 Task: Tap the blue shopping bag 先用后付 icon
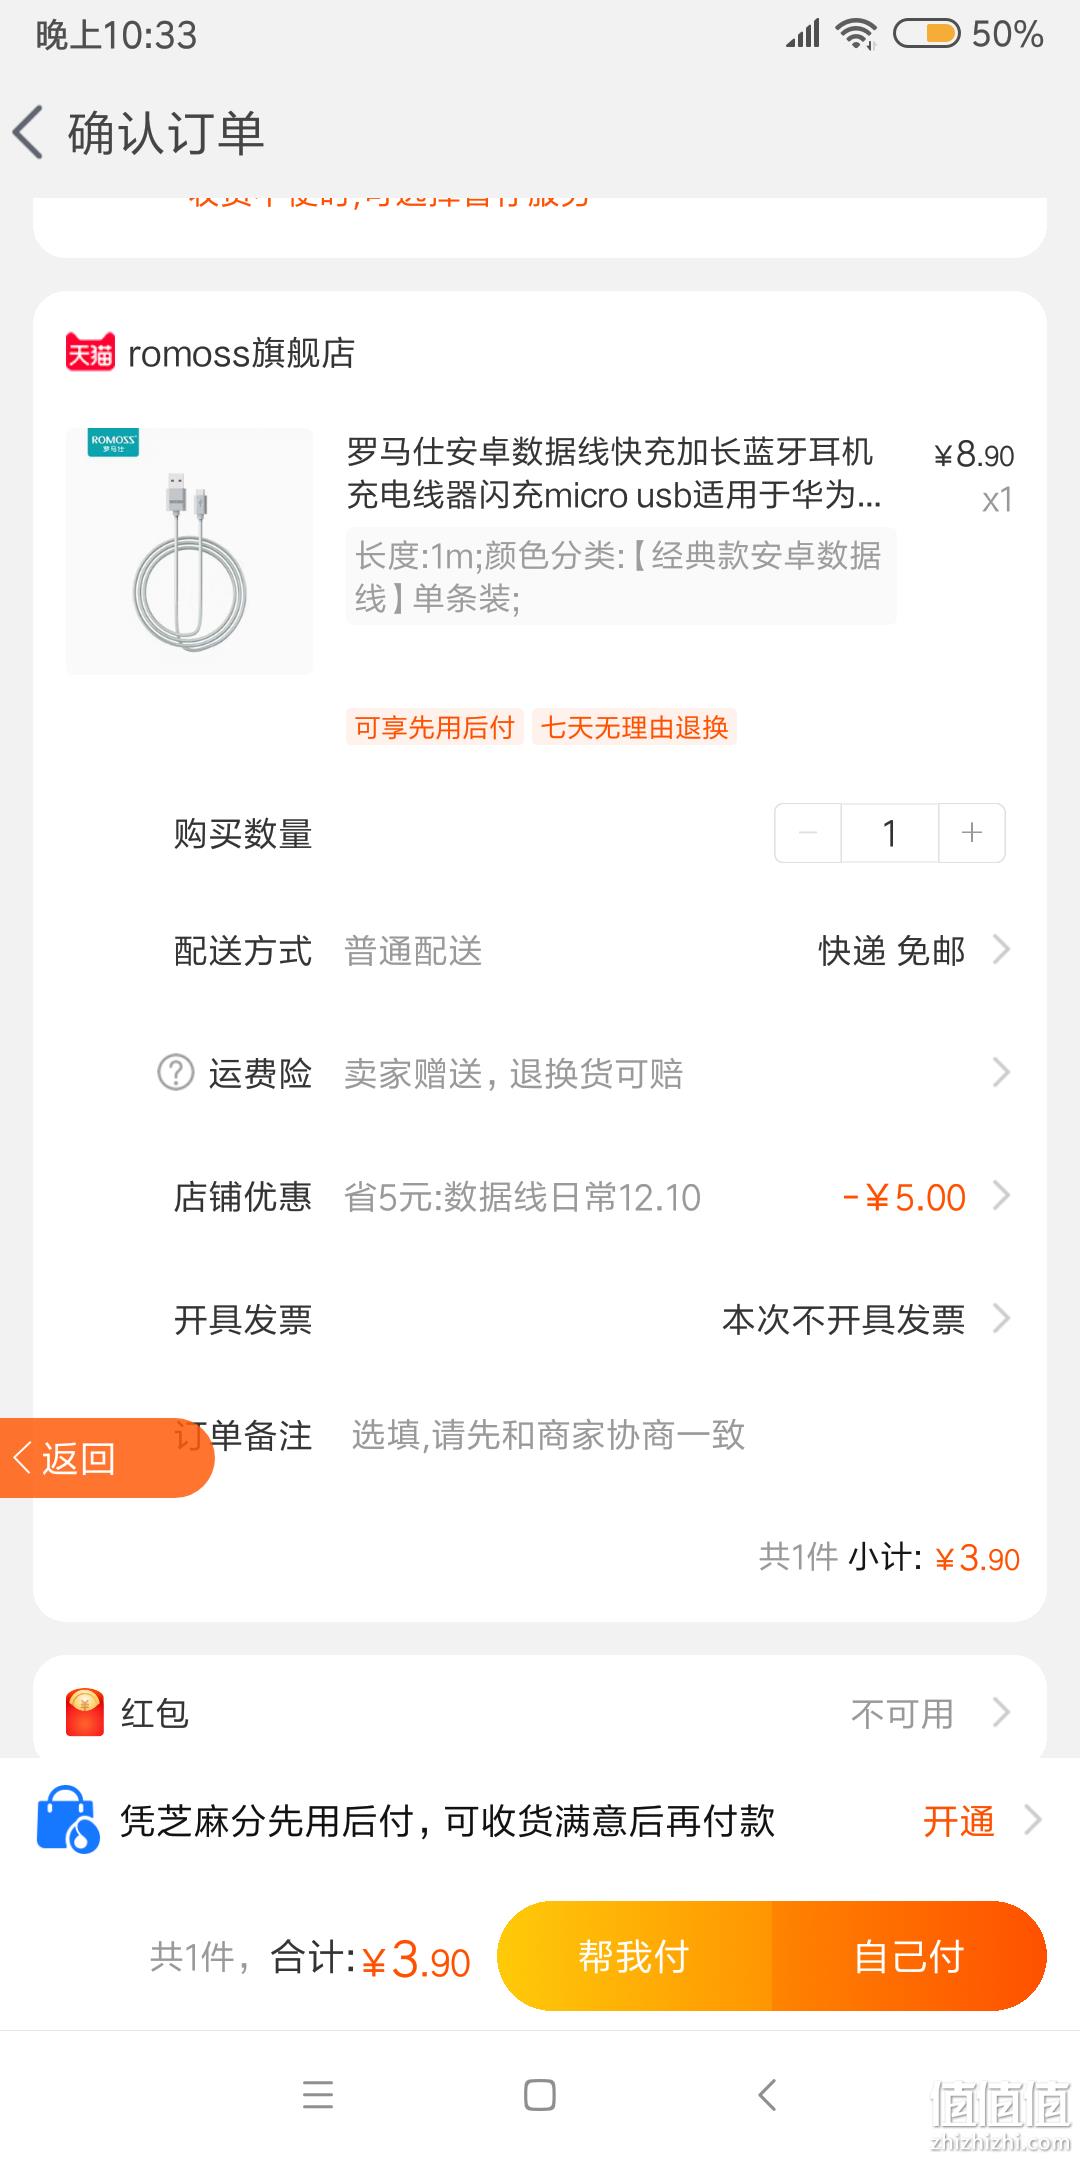point(67,1820)
